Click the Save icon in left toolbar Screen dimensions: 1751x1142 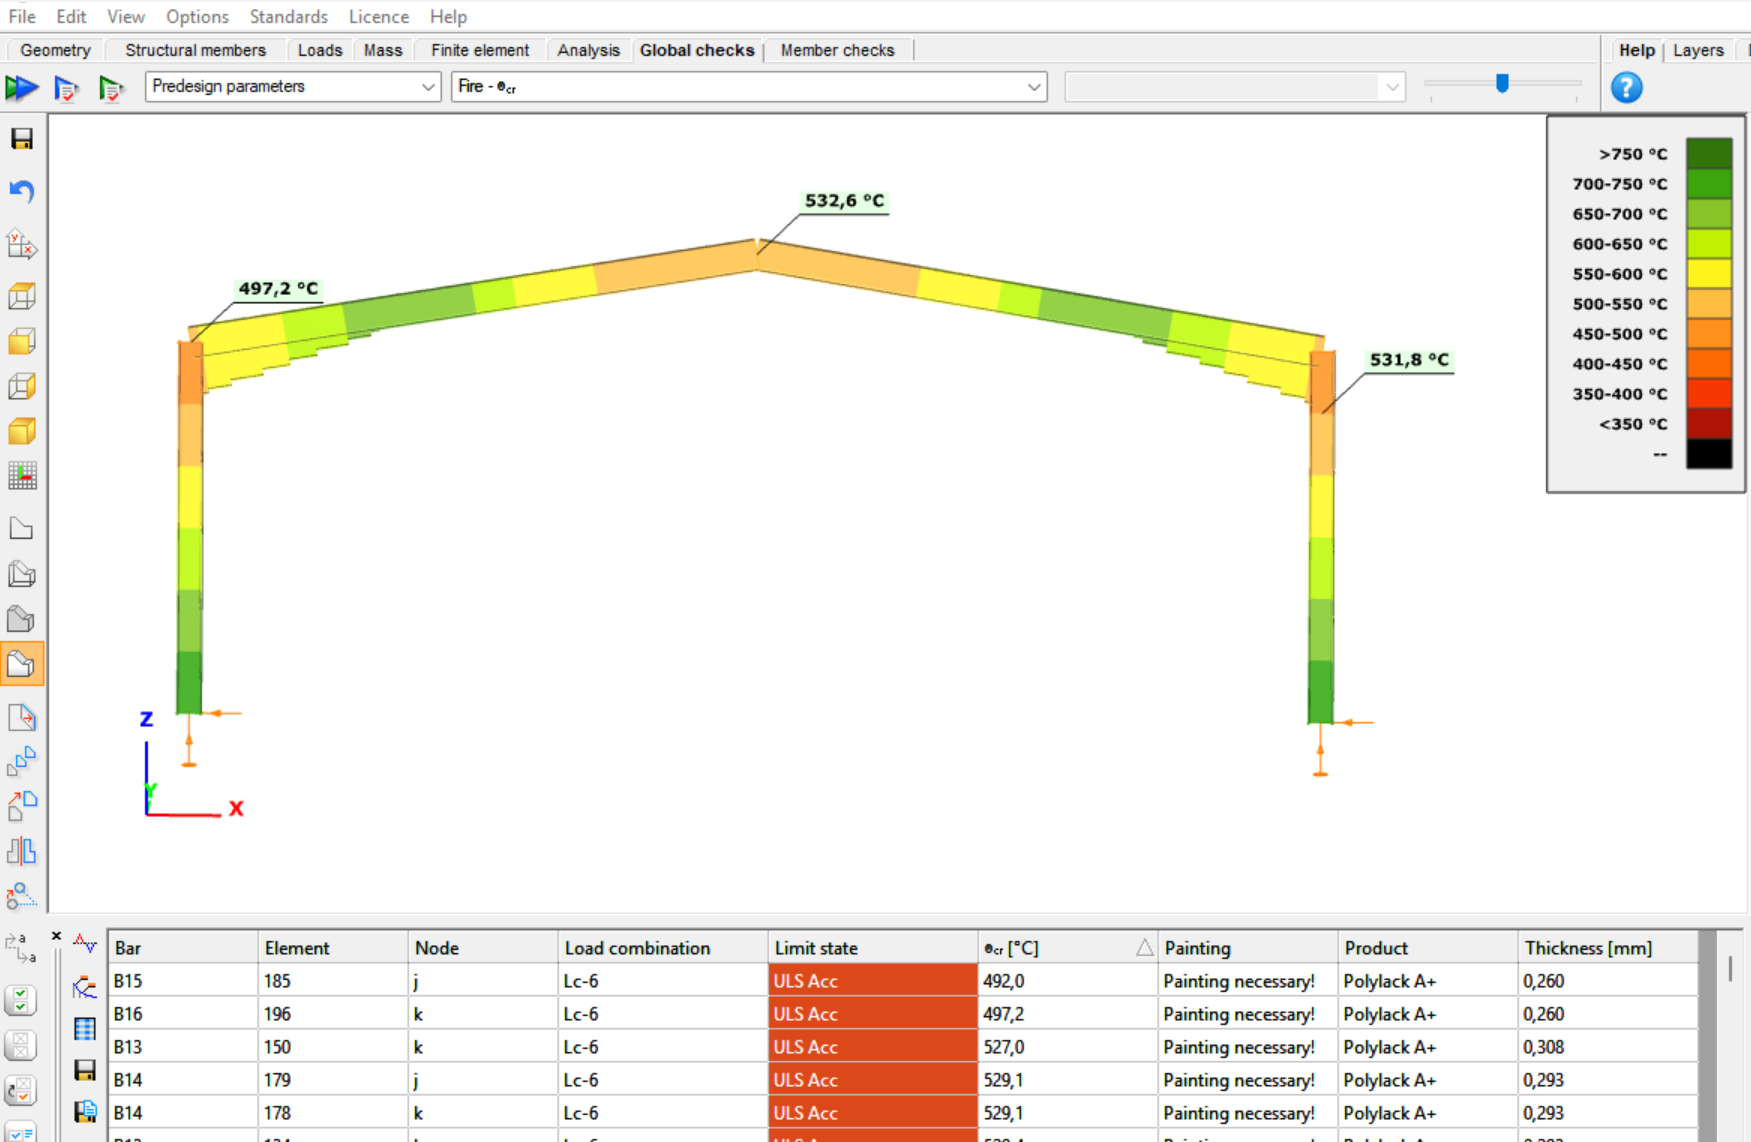(x=22, y=139)
